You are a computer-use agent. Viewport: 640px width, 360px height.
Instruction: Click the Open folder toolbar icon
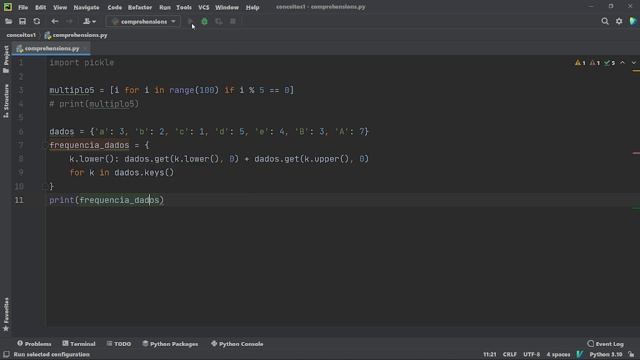pos(9,21)
